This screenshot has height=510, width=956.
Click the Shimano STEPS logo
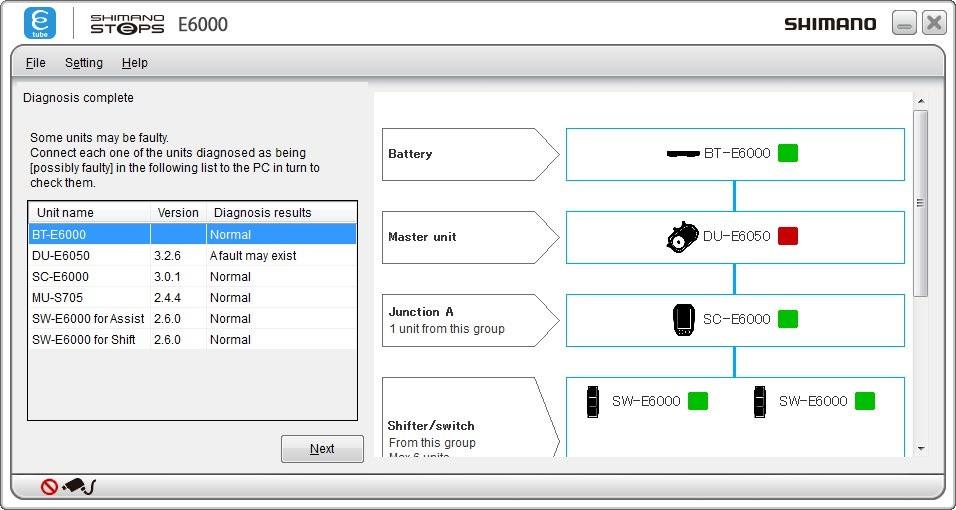click(127, 24)
